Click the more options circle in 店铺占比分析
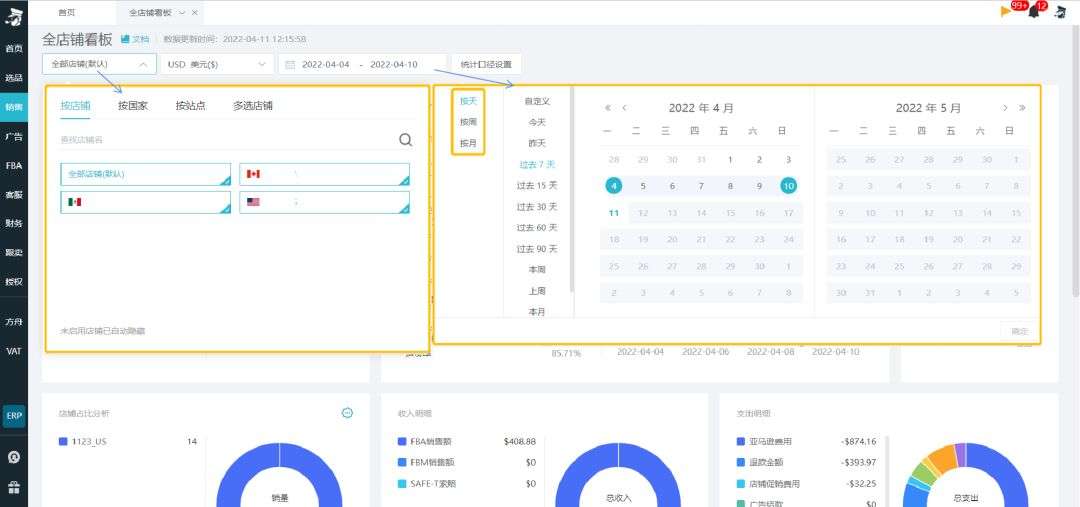The height and width of the screenshot is (507, 1080). (347, 413)
